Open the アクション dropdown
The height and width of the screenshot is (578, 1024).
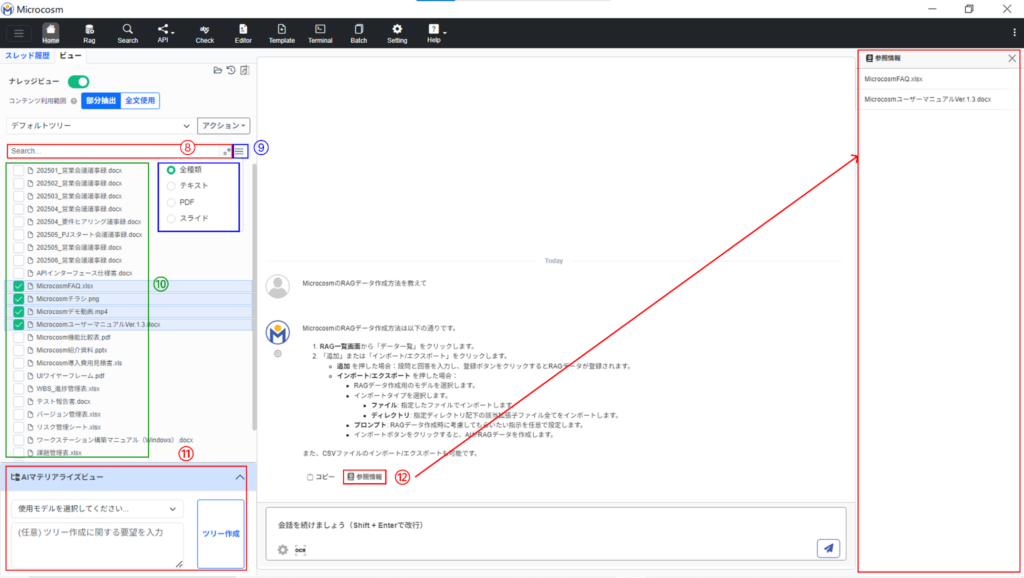pos(223,125)
